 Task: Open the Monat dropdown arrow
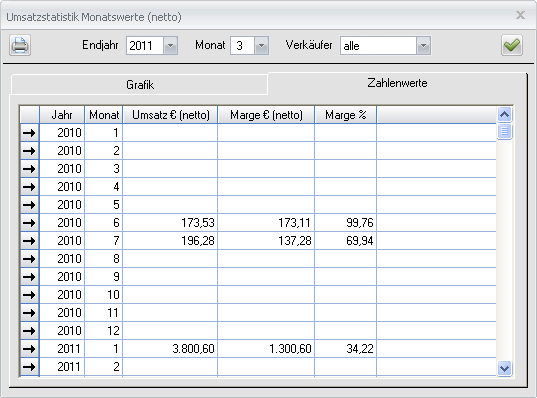pos(261,46)
